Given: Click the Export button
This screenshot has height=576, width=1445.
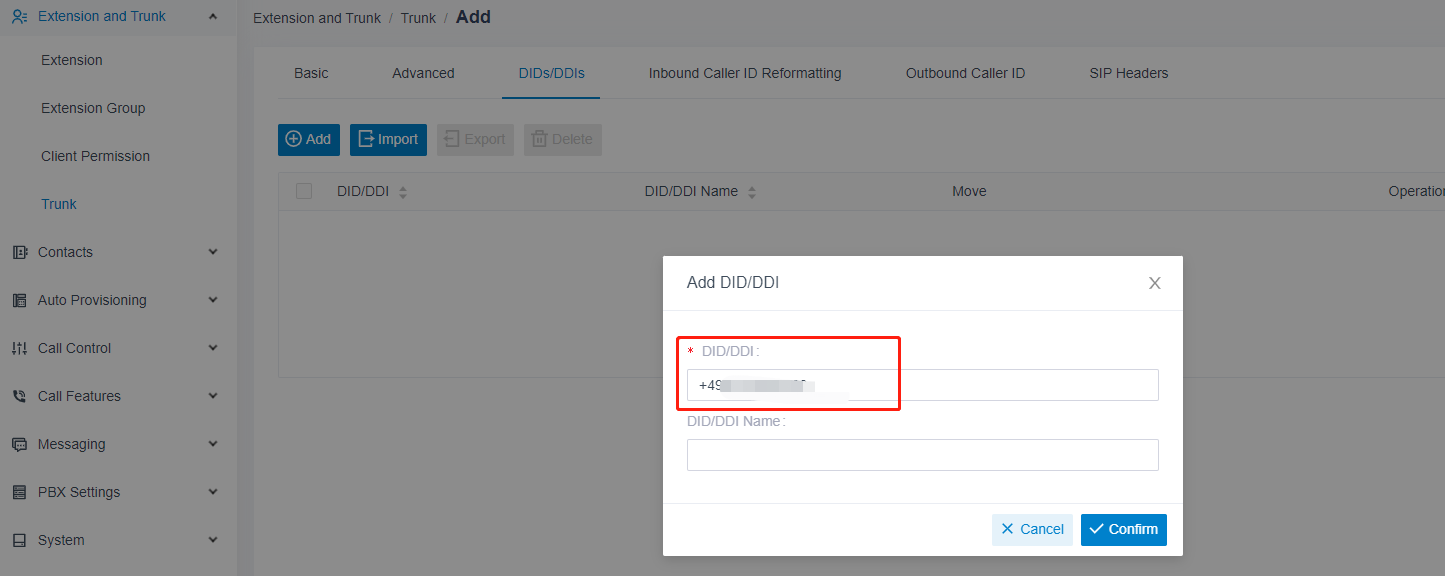Looking at the screenshot, I should [x=475, y=139].
